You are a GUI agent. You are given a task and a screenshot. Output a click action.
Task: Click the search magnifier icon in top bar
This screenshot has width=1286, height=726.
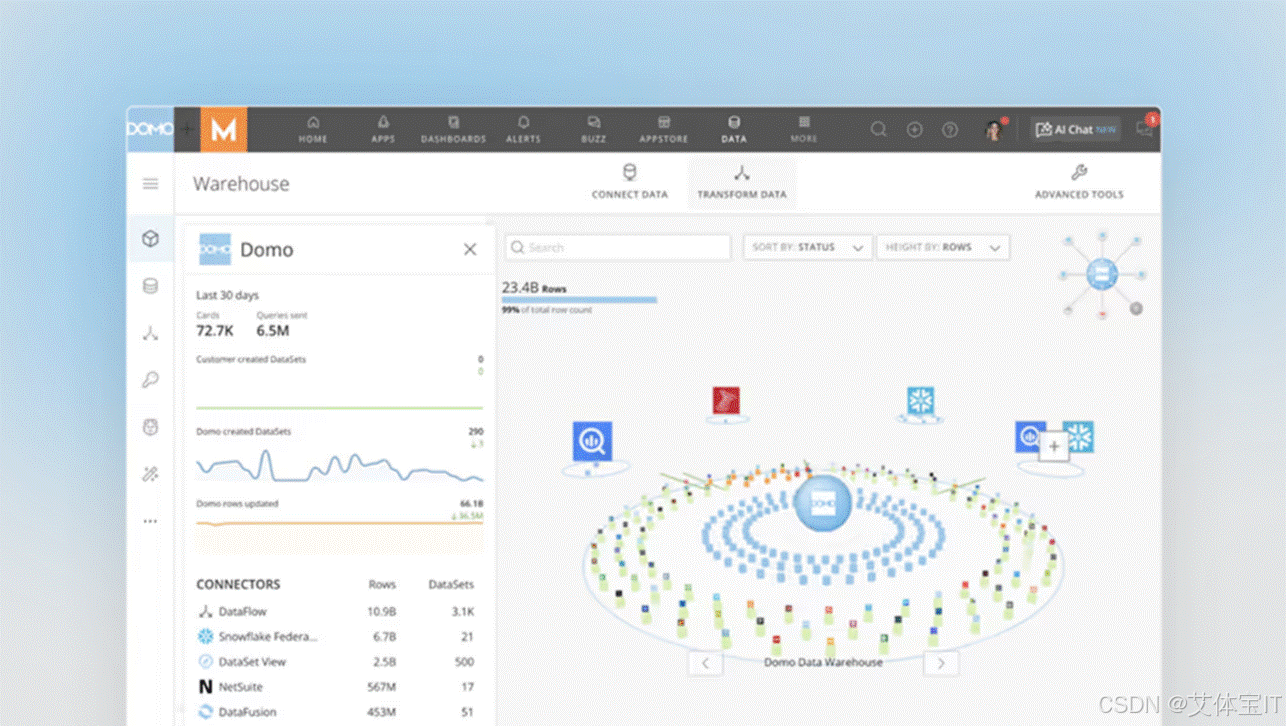coord(878,129)
